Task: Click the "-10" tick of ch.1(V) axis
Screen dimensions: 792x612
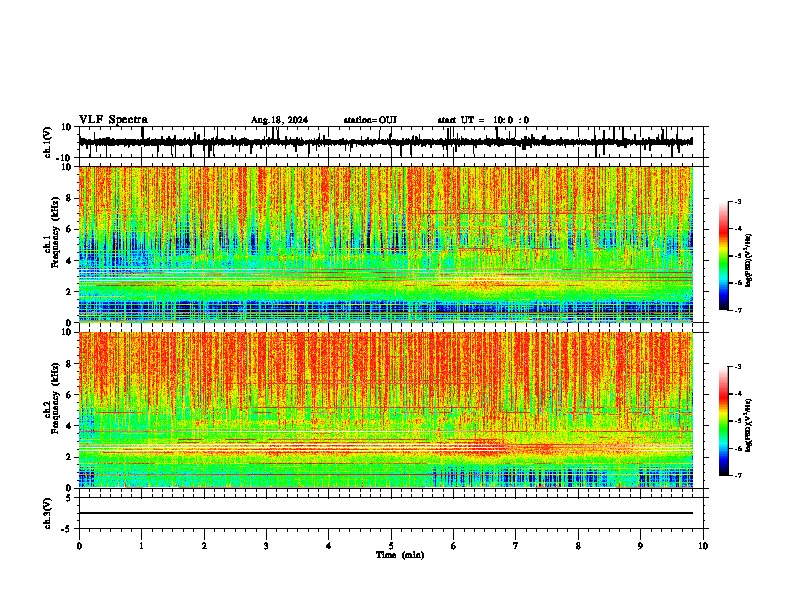Action: (65, 157)
